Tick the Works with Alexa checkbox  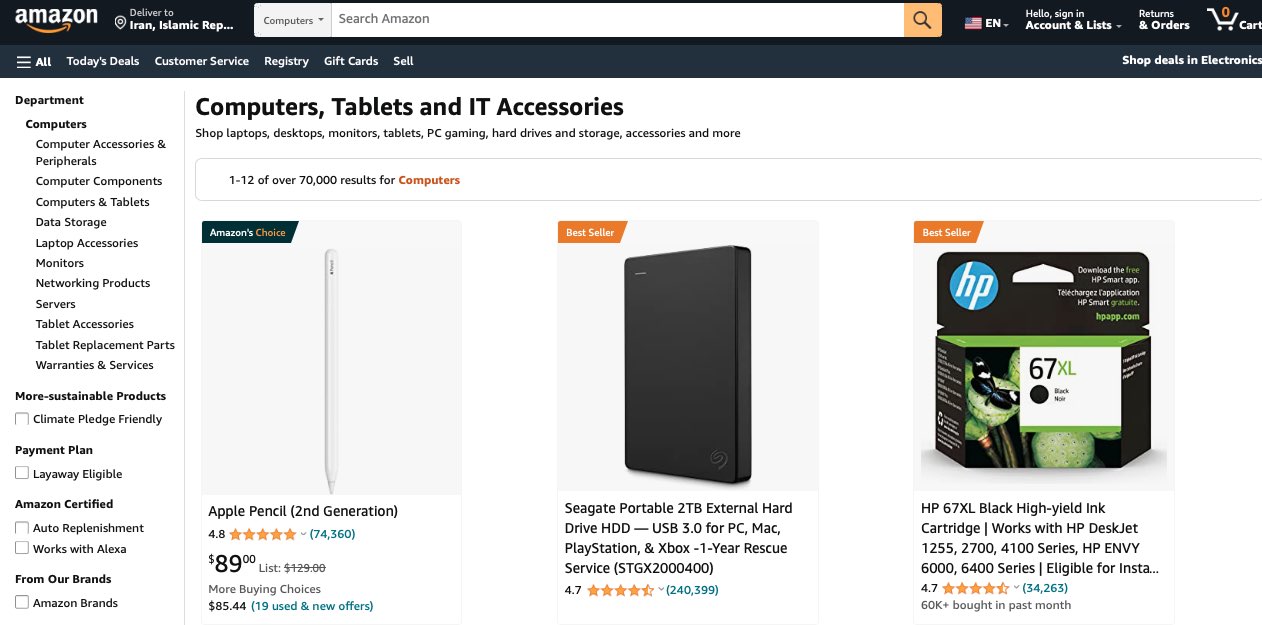(x=22, y=548)
